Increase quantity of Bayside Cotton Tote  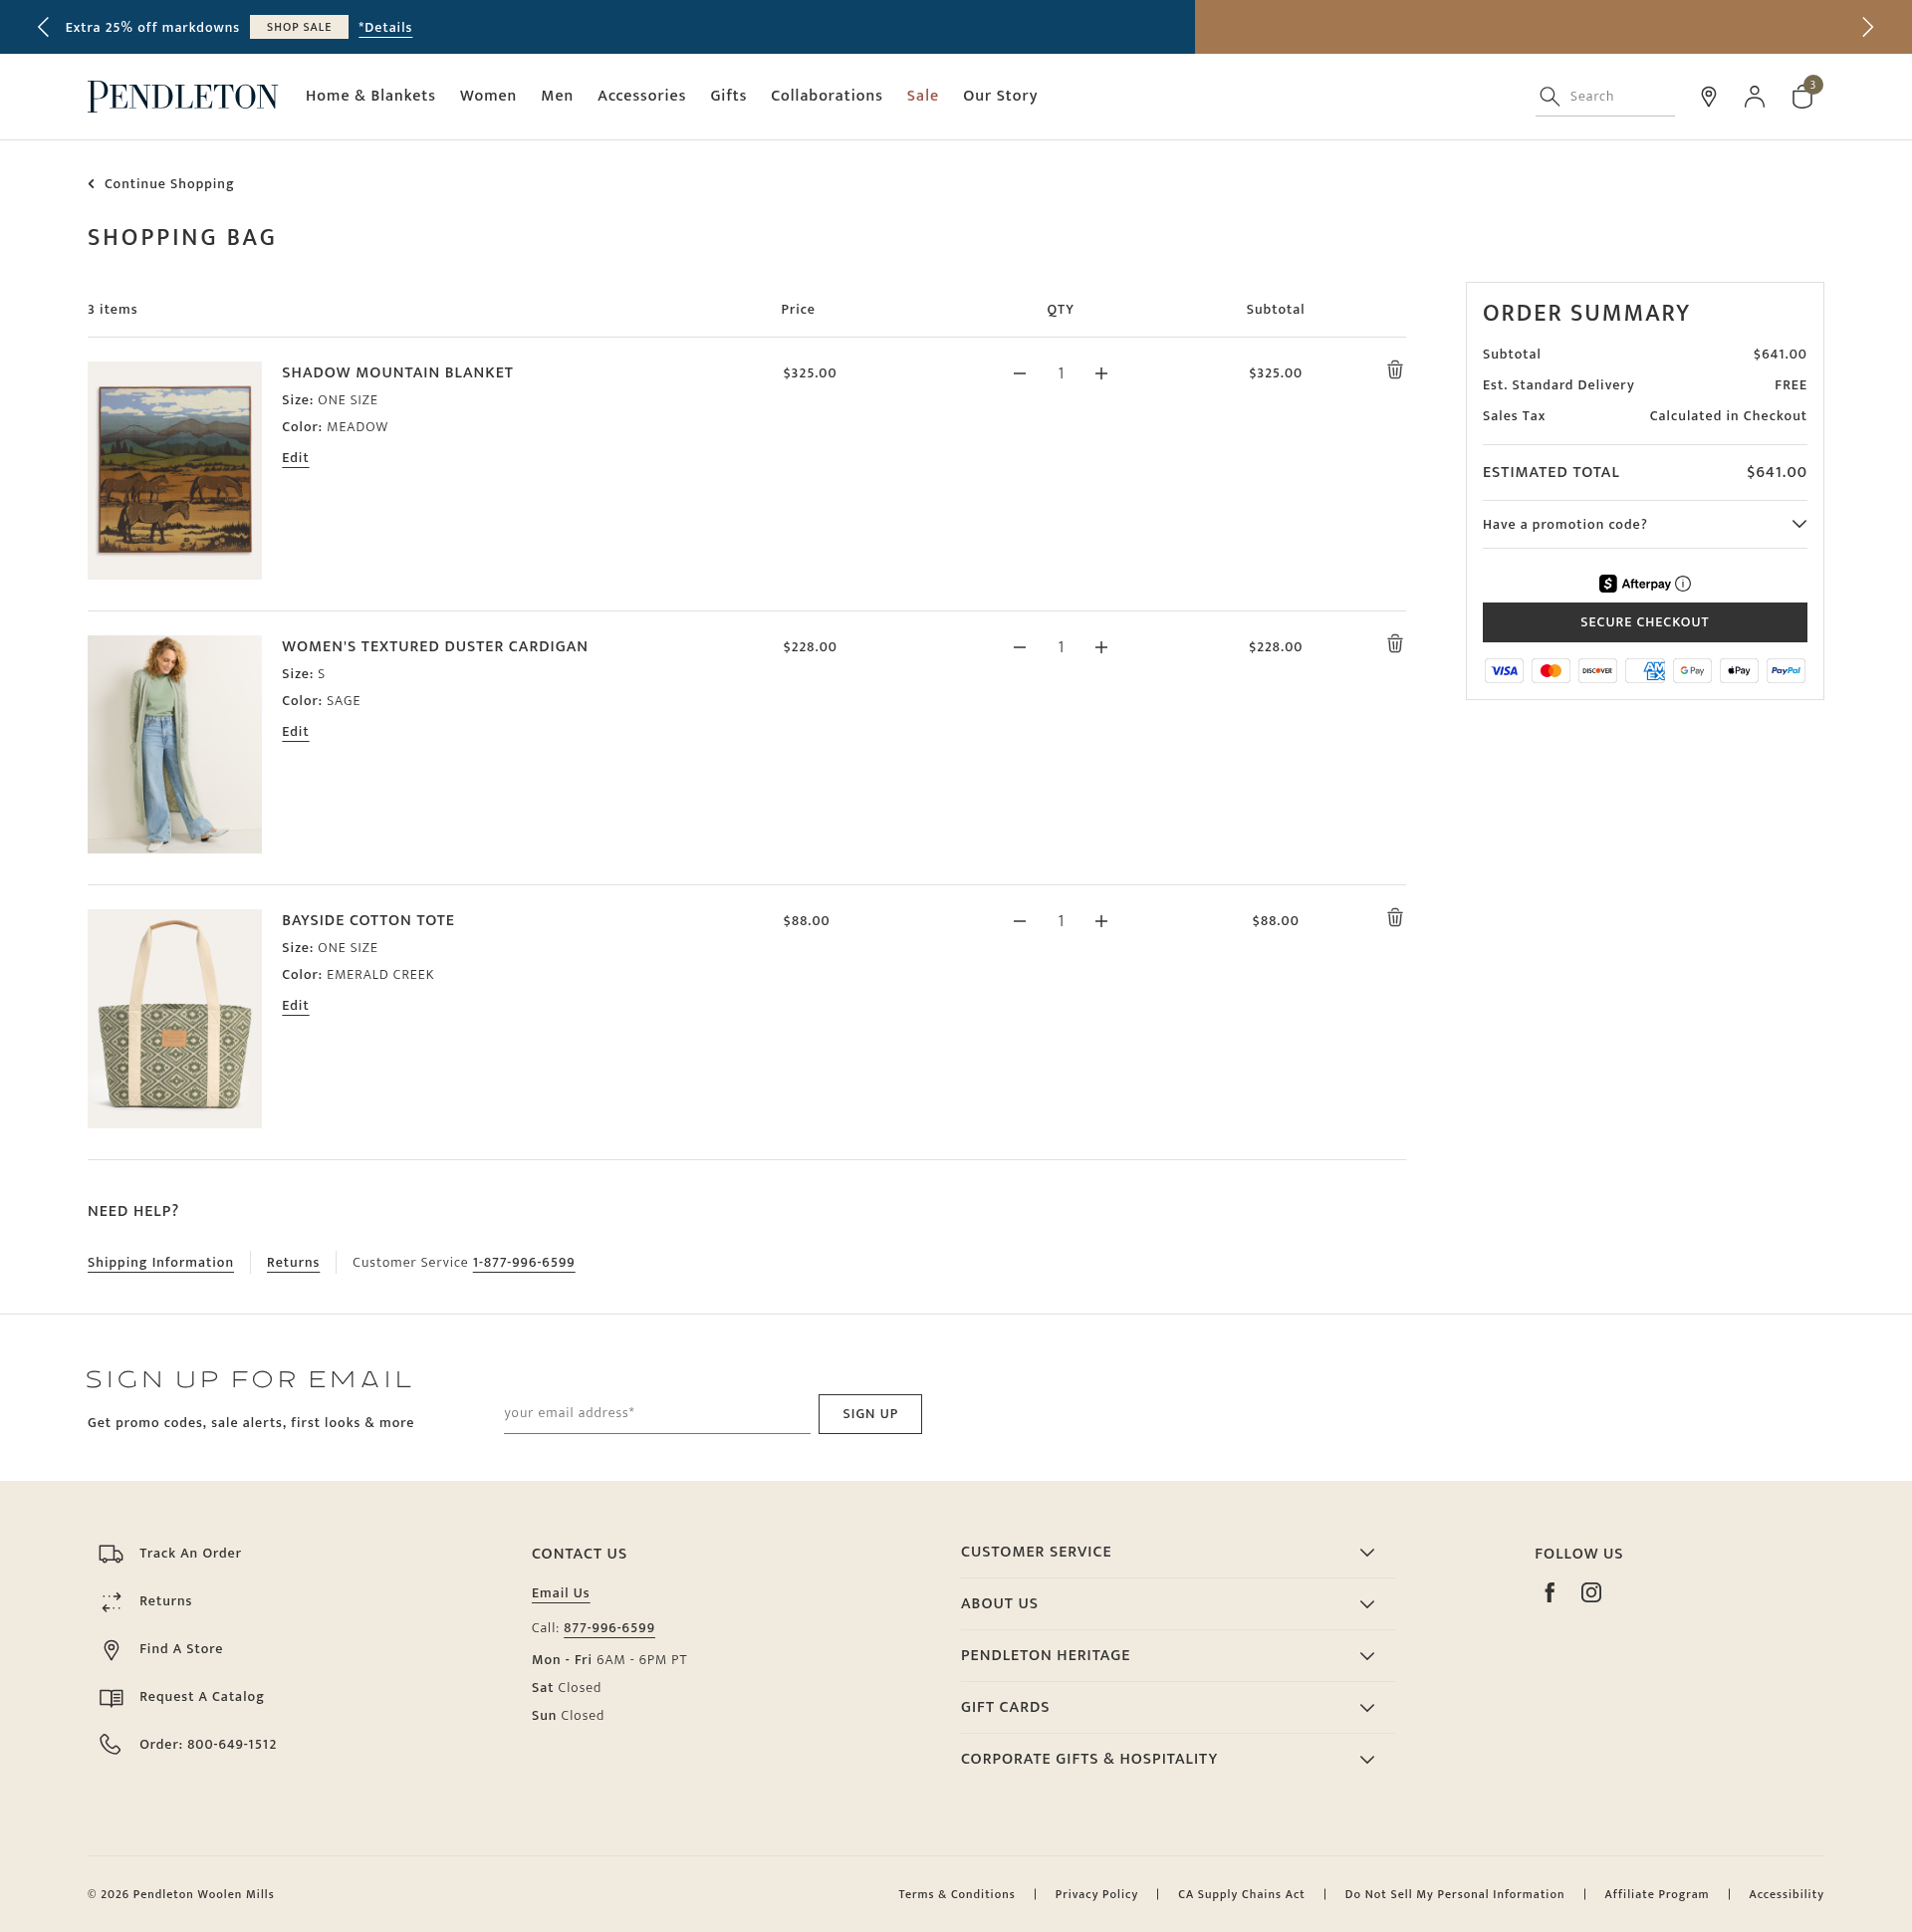[x=1101, y=921]
